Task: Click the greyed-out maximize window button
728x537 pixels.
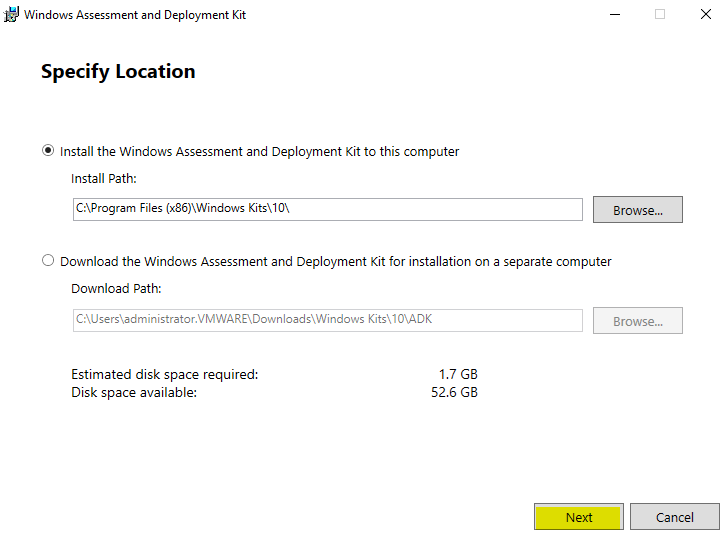Action: [660, 15]
